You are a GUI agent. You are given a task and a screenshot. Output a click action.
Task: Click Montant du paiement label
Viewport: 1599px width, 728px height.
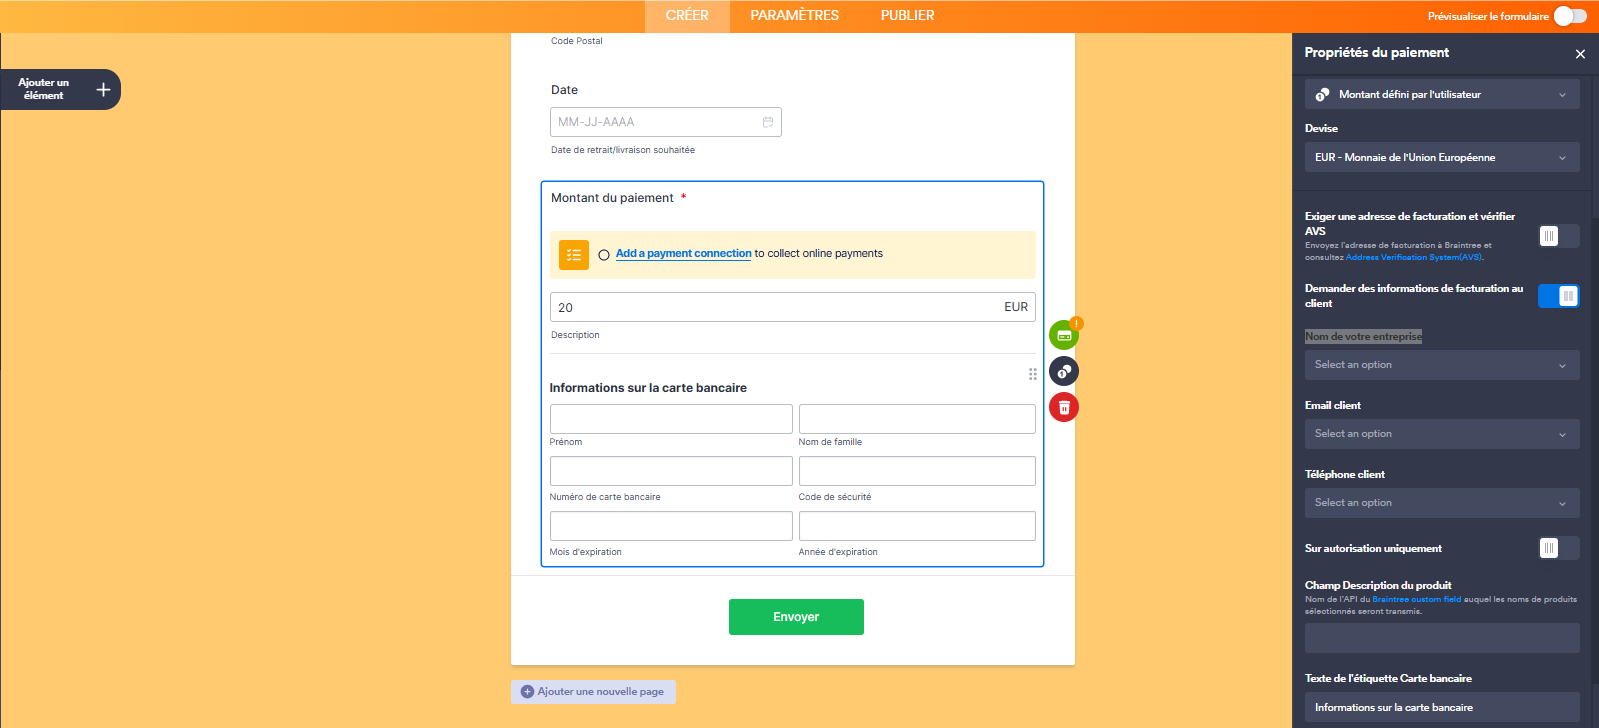pos(612,198)
